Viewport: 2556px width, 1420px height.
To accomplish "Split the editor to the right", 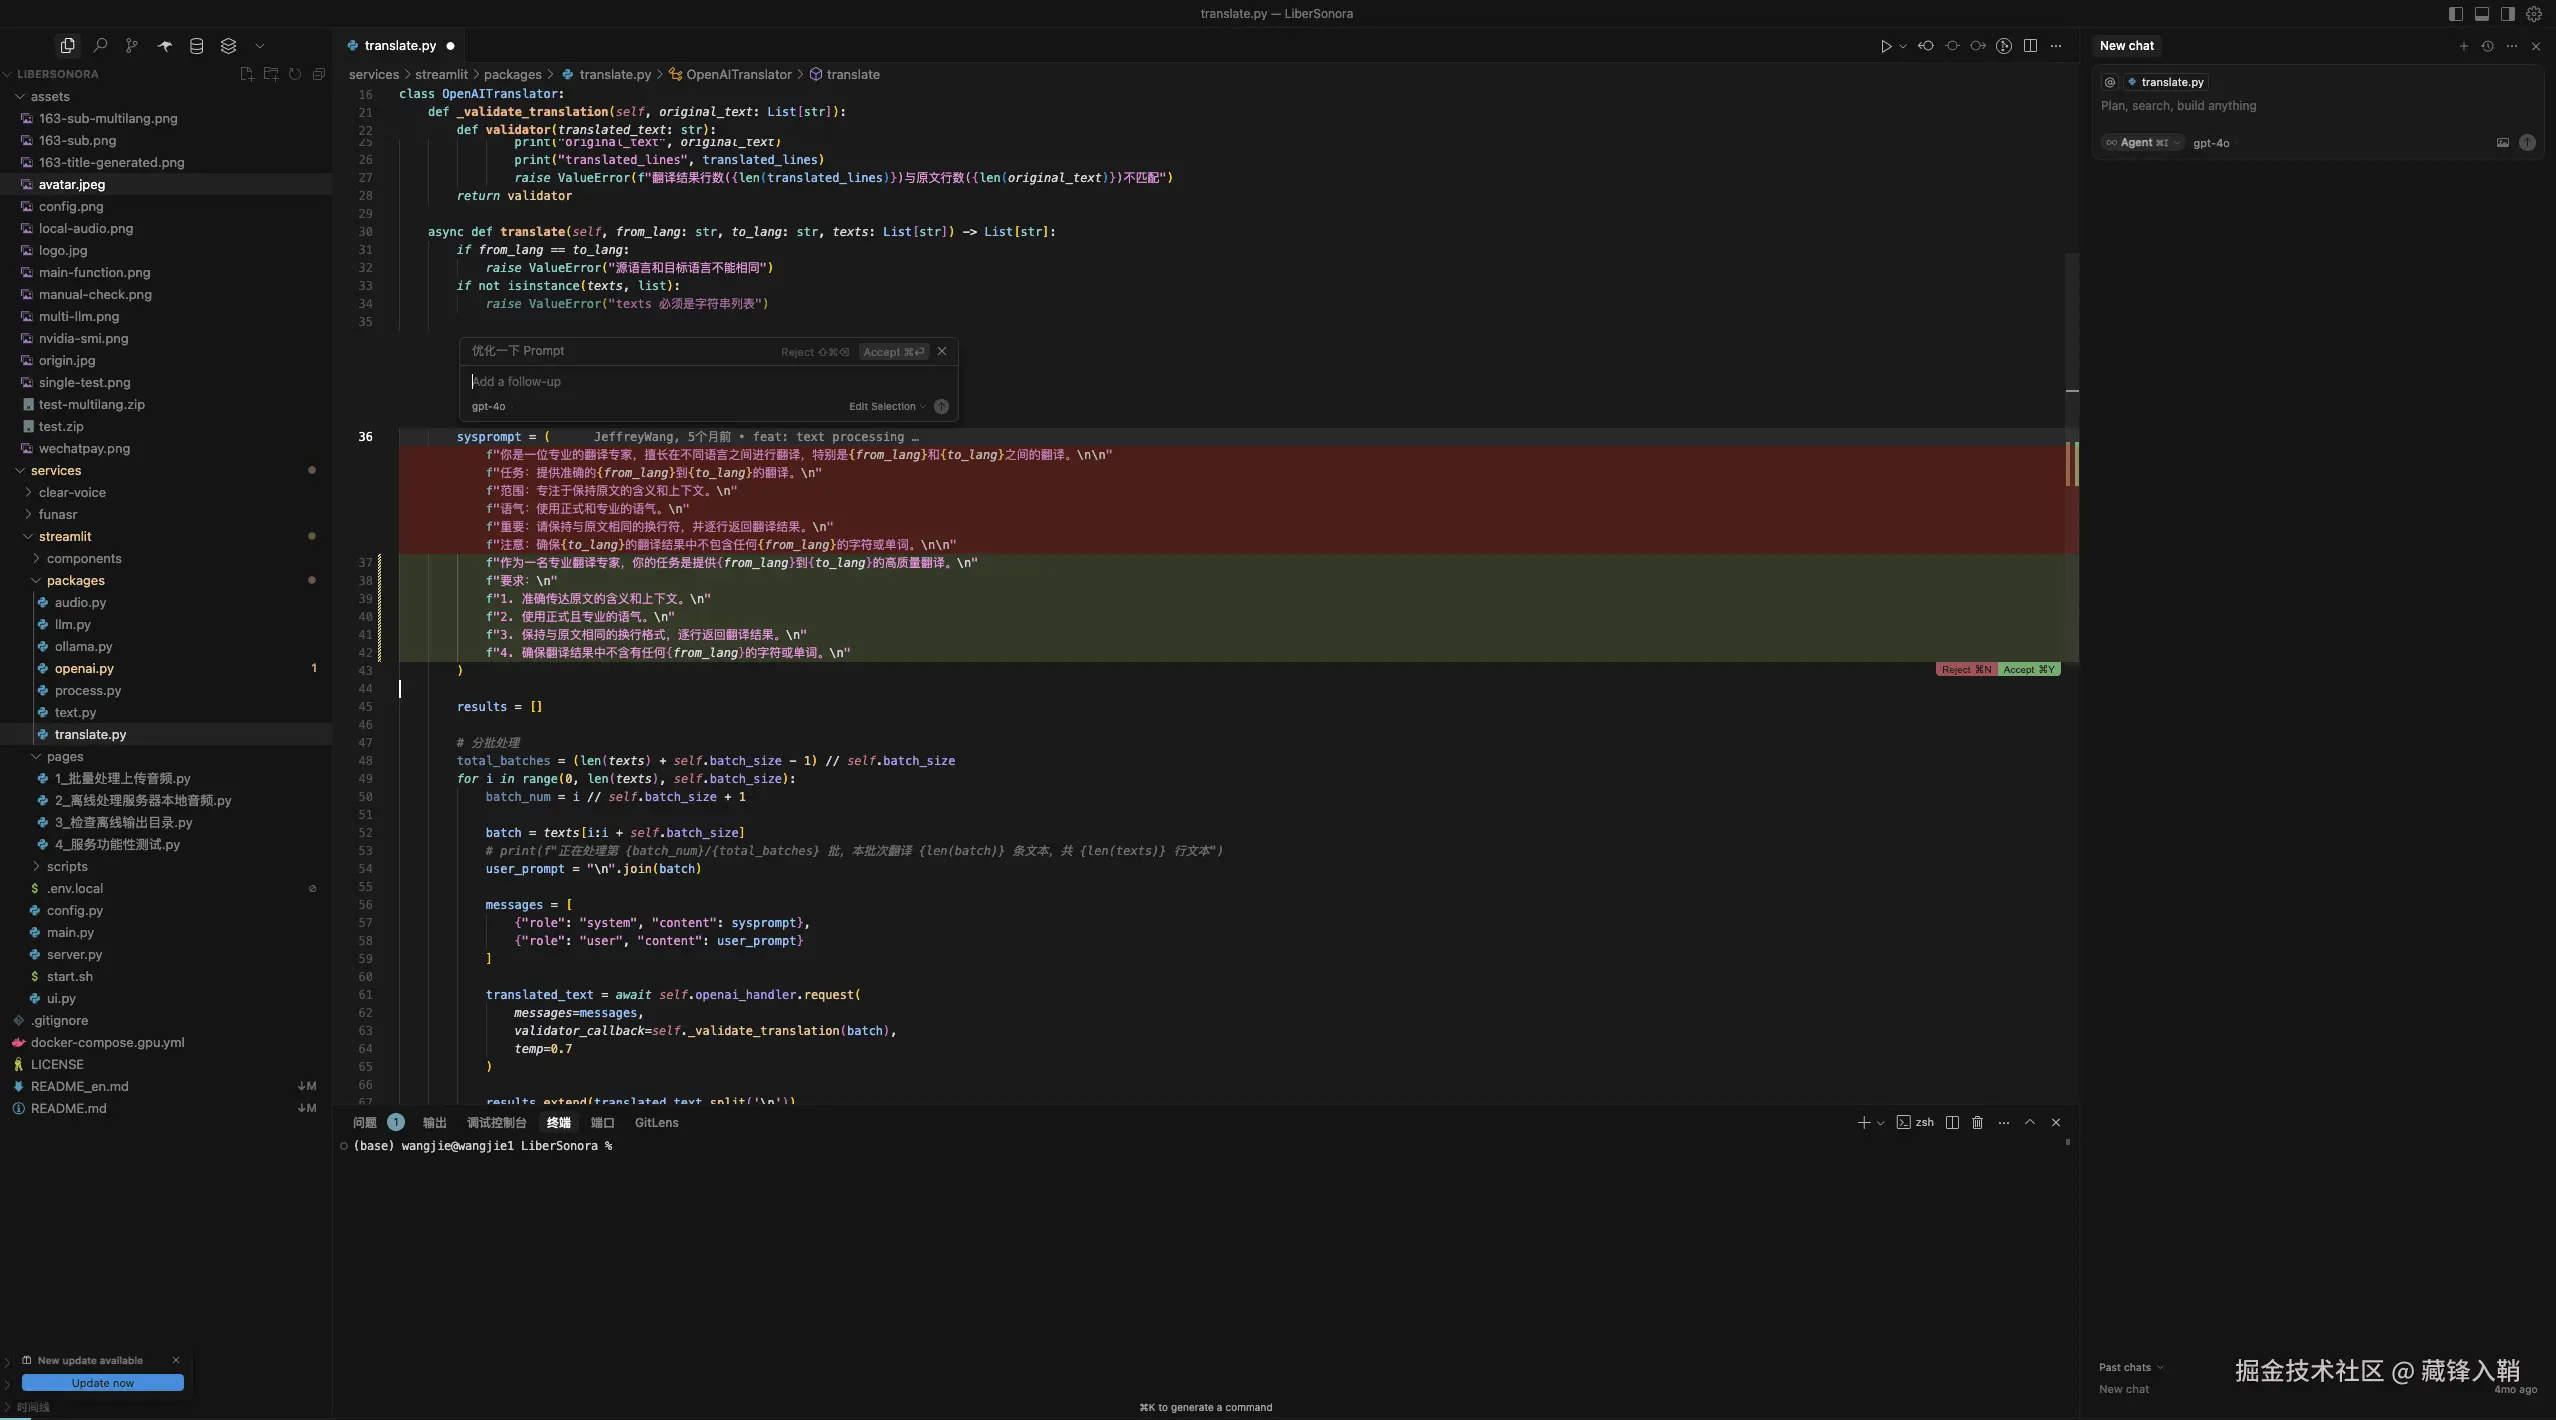I will 2030,46.
